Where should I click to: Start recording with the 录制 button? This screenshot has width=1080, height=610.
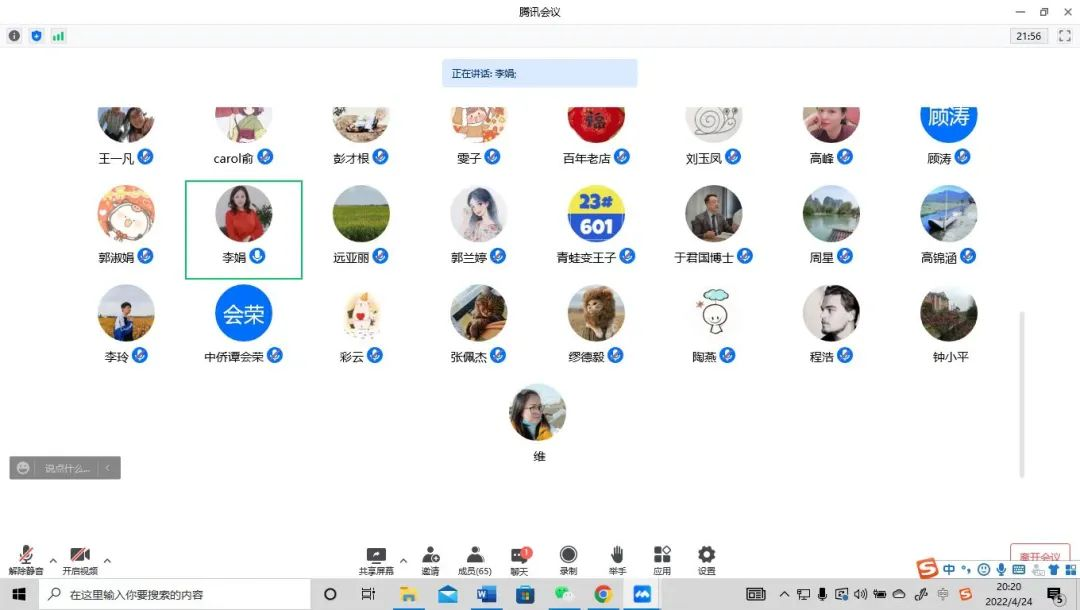[x=568, y=557]
